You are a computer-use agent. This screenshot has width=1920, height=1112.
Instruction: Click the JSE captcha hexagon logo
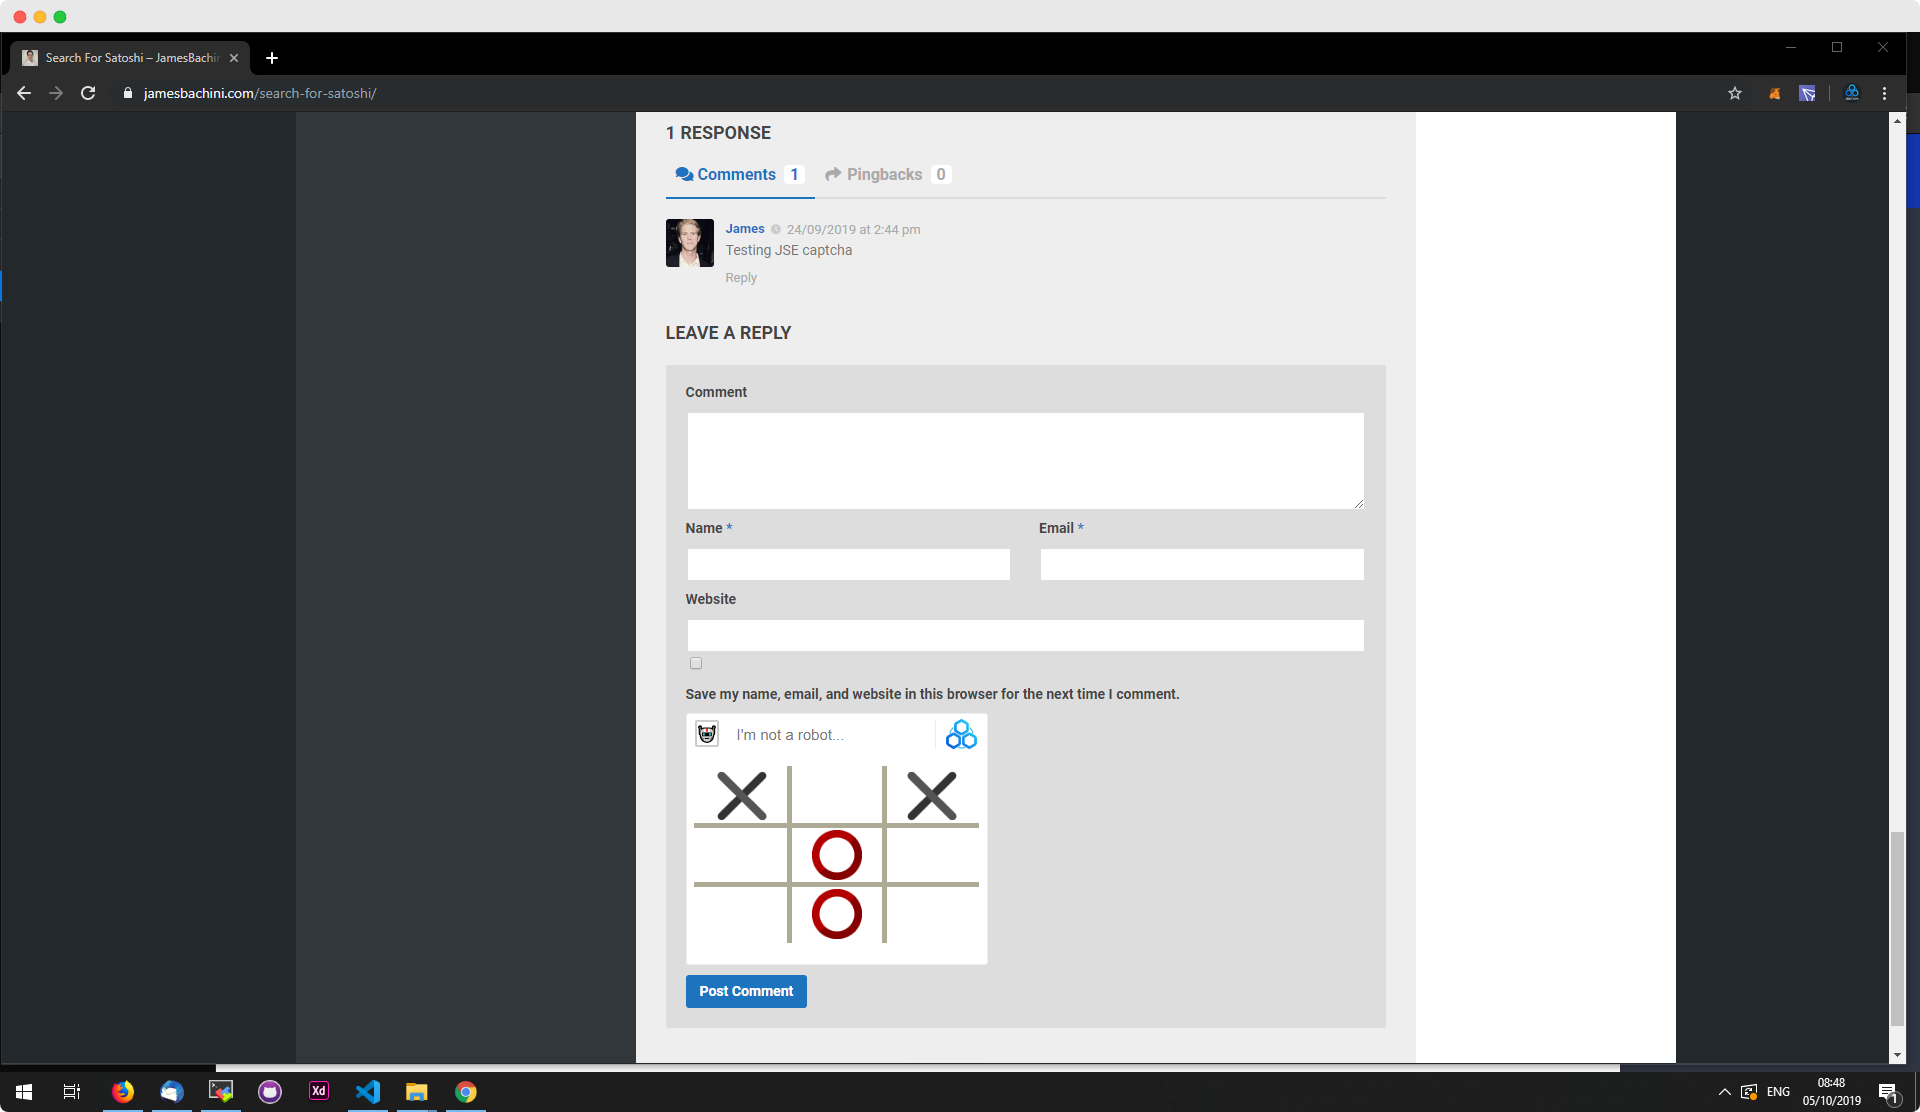(x=961, y=735)
